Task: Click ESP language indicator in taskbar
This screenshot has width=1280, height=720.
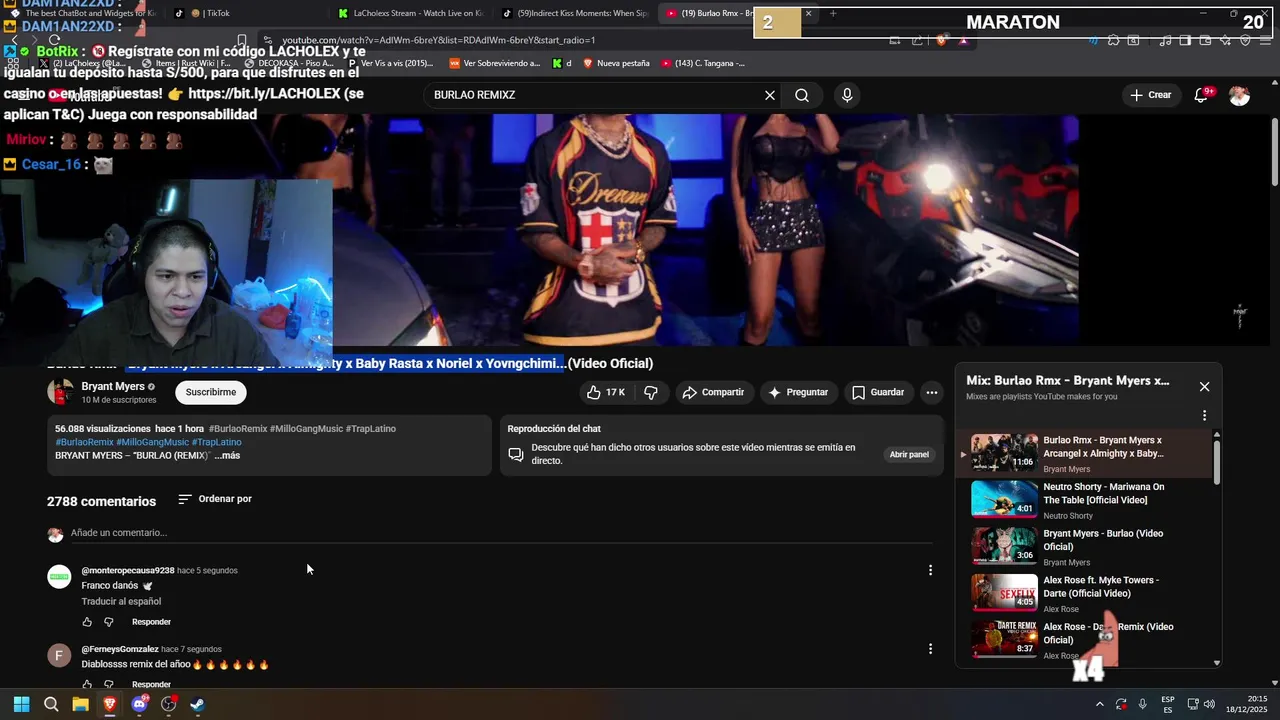Action: [x=1167, y=704]
